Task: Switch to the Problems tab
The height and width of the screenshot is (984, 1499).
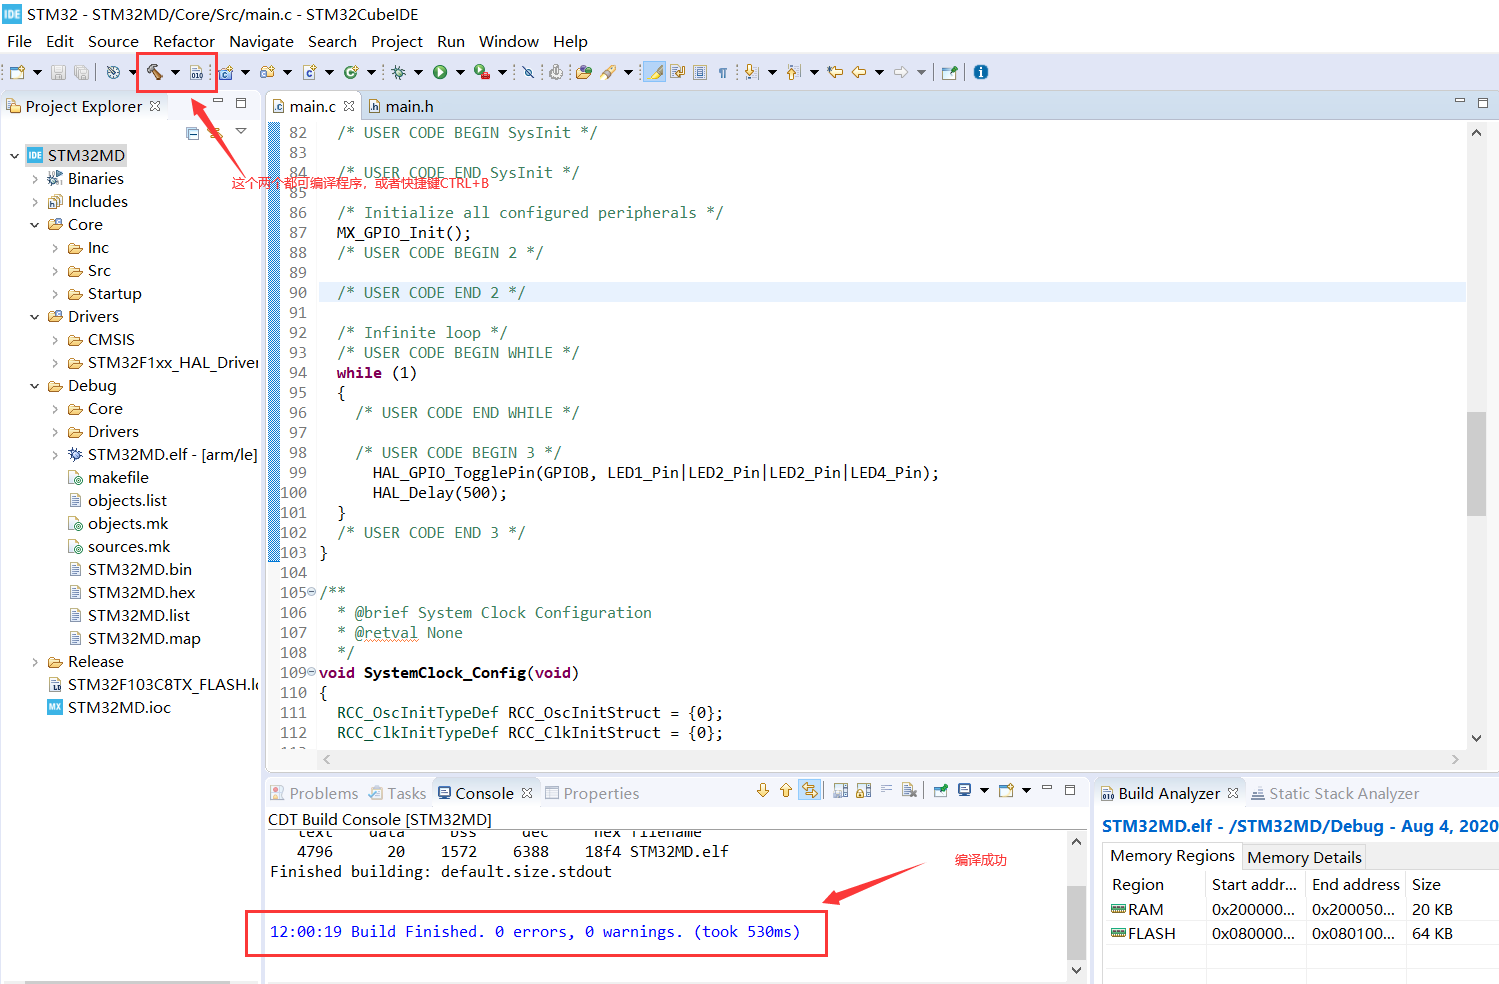Action: [x=314, y=793]
